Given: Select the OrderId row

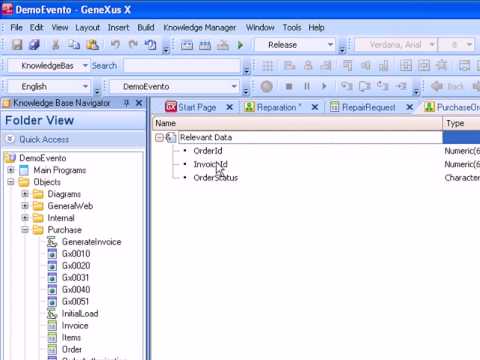Looking at the screenshot, I should [208, 151].
